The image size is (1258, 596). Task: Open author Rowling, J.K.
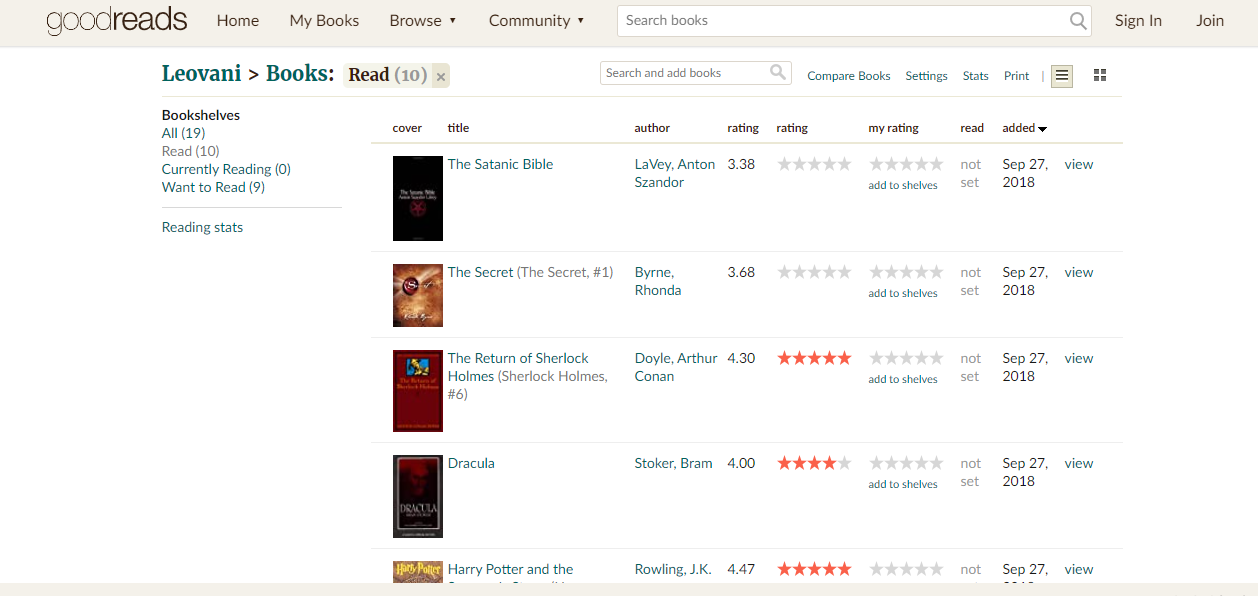click(x=673, y=569)
